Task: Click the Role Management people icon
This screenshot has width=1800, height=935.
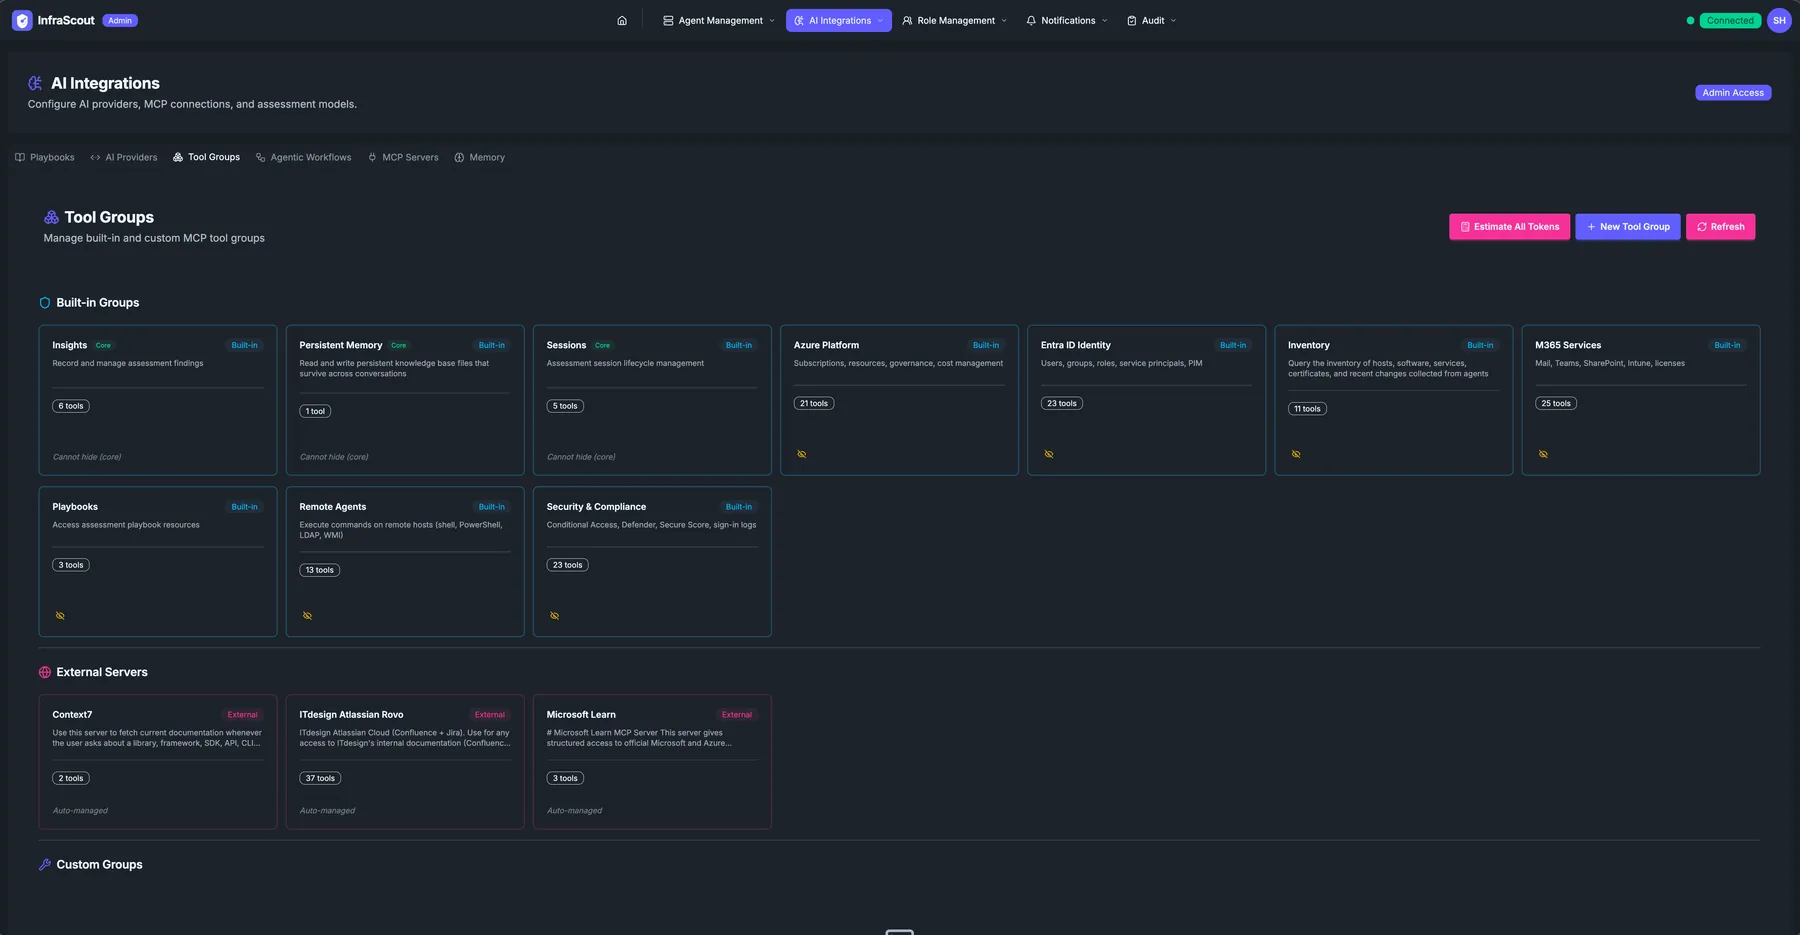Action: click(x=907, y=20)
